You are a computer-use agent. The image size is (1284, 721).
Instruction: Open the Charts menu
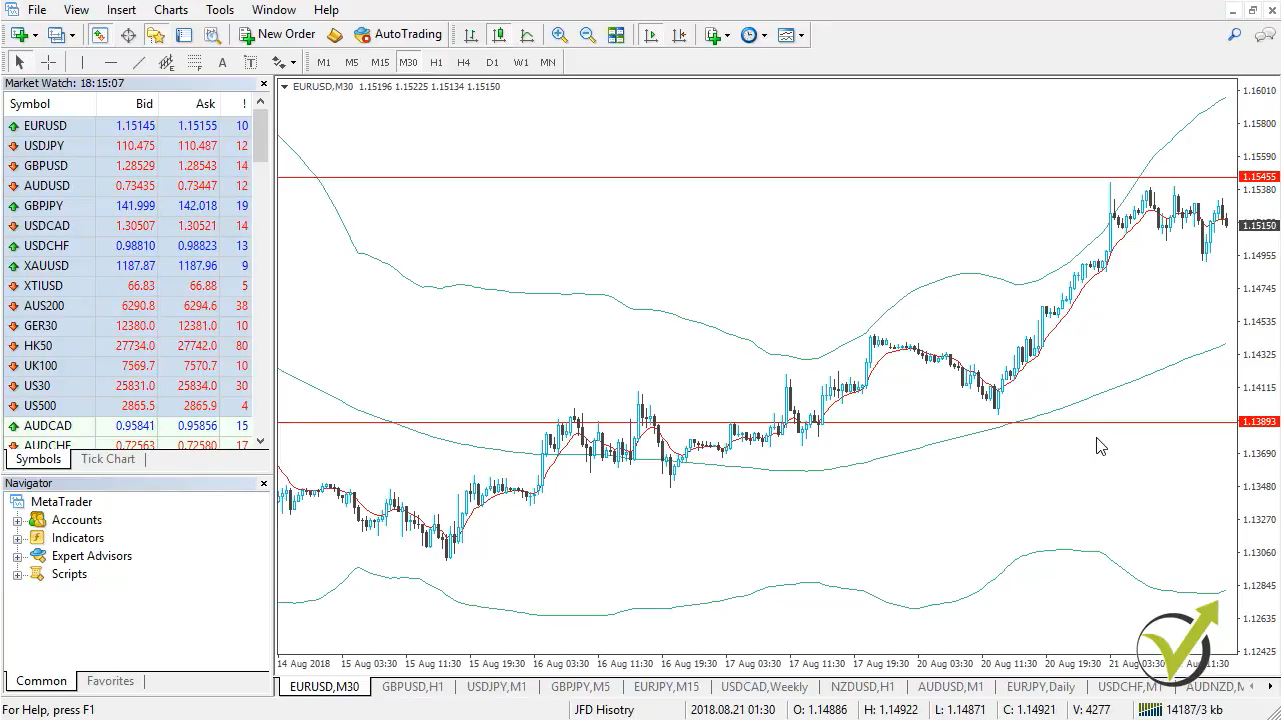[170, 9]
